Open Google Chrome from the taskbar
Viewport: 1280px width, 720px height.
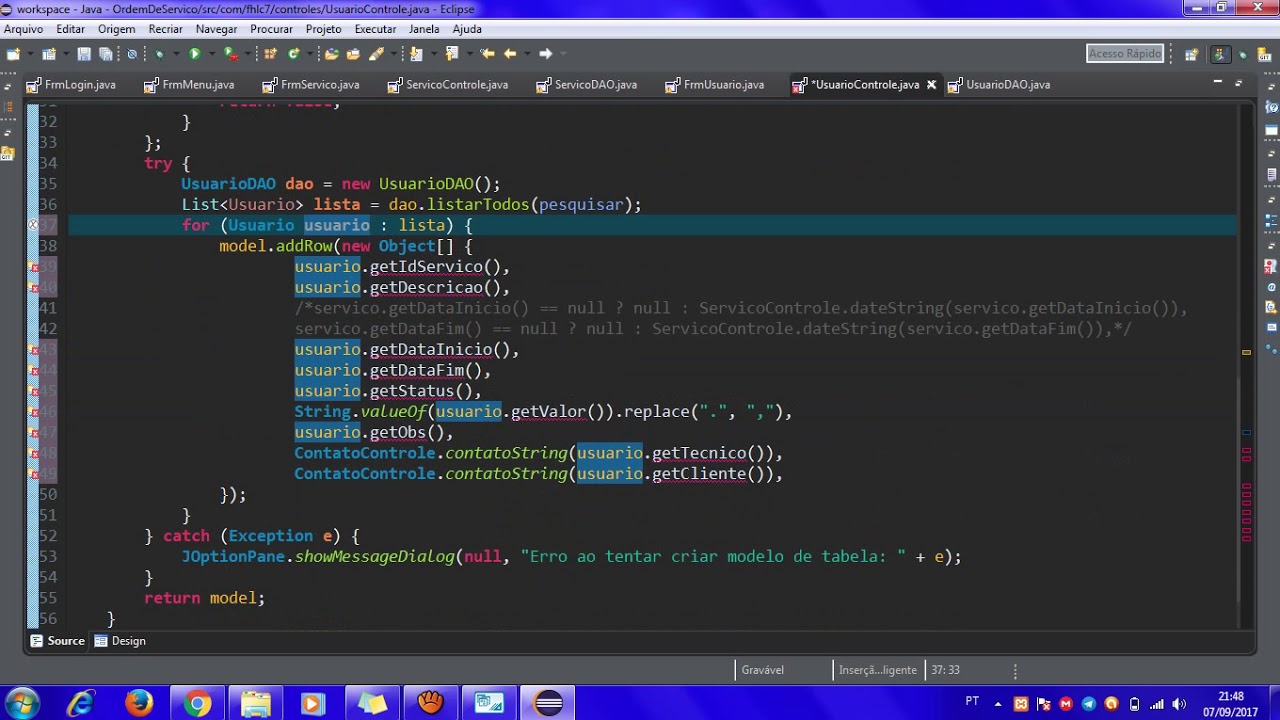[197, 703]
